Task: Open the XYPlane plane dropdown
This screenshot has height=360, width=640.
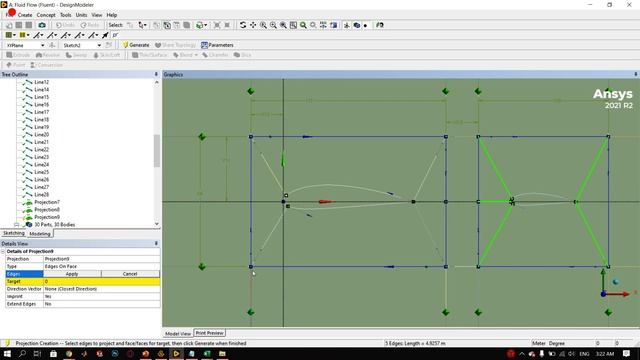Action: (42, 45)
